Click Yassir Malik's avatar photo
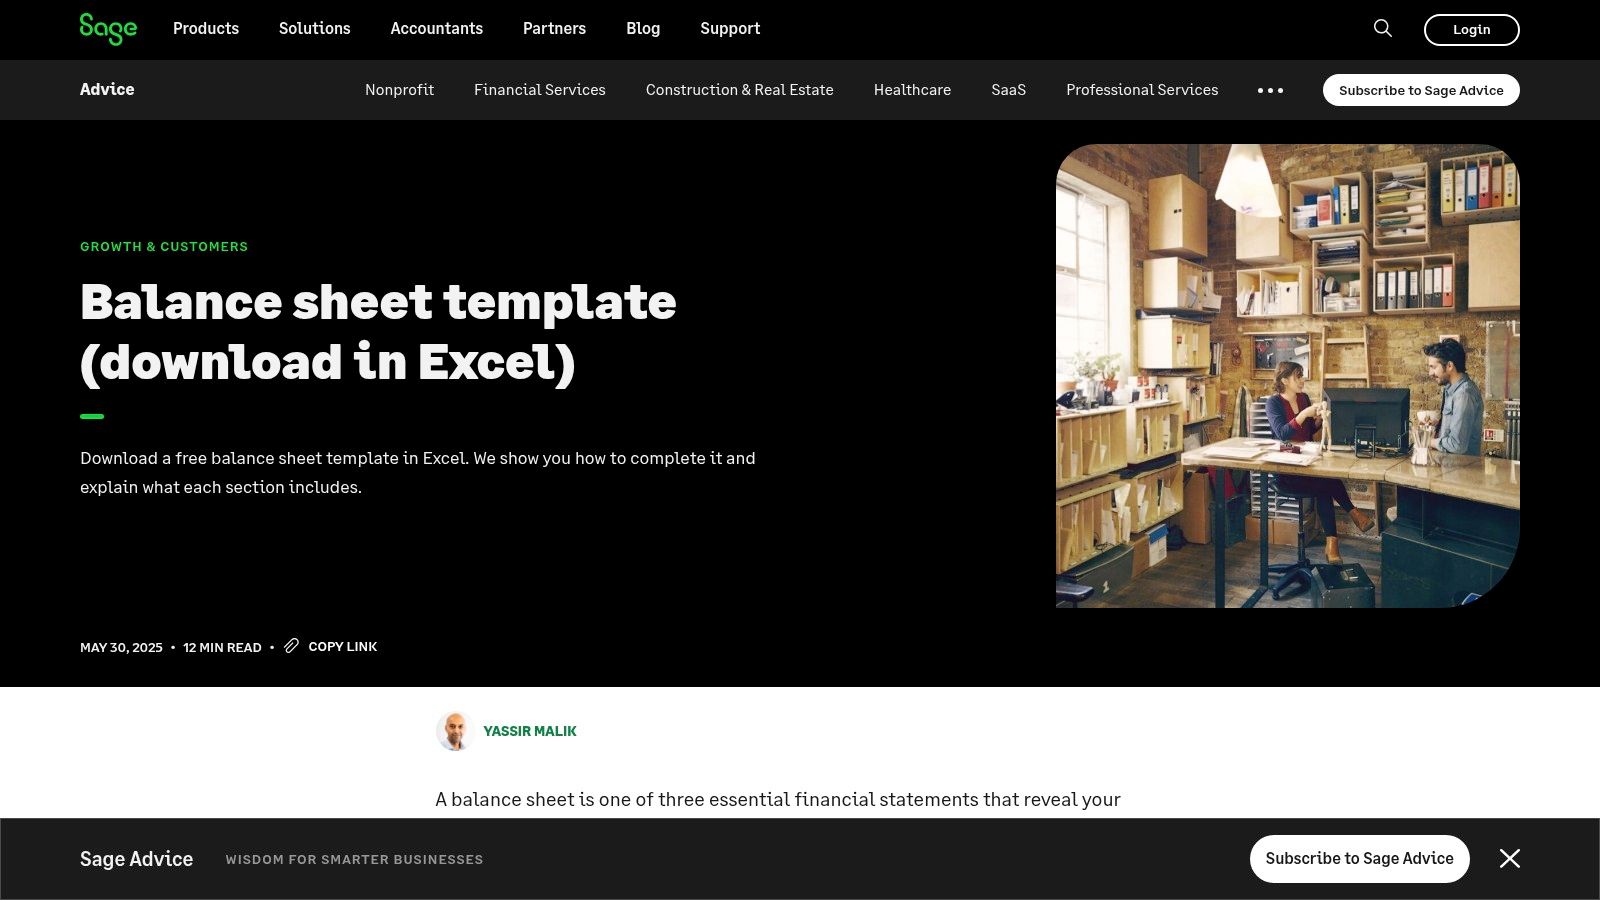The height and width of the screenshot is (900, 1600). (455, 731)
